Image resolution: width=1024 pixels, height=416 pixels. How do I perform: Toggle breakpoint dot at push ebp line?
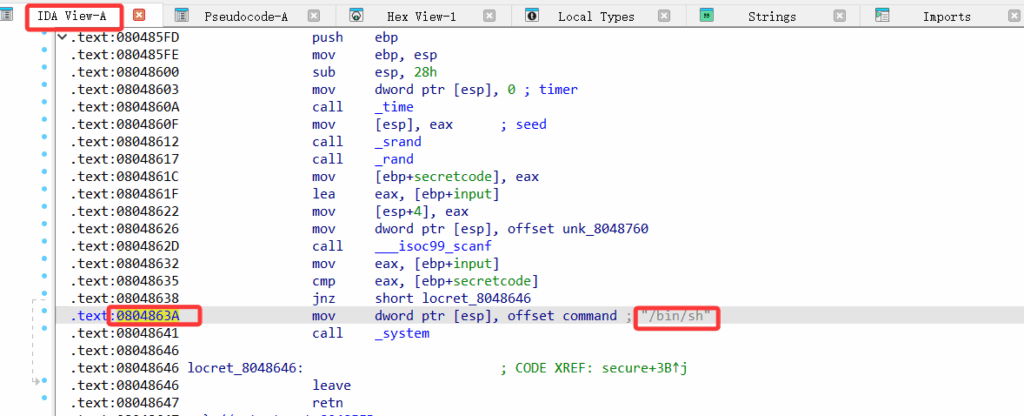43,37
